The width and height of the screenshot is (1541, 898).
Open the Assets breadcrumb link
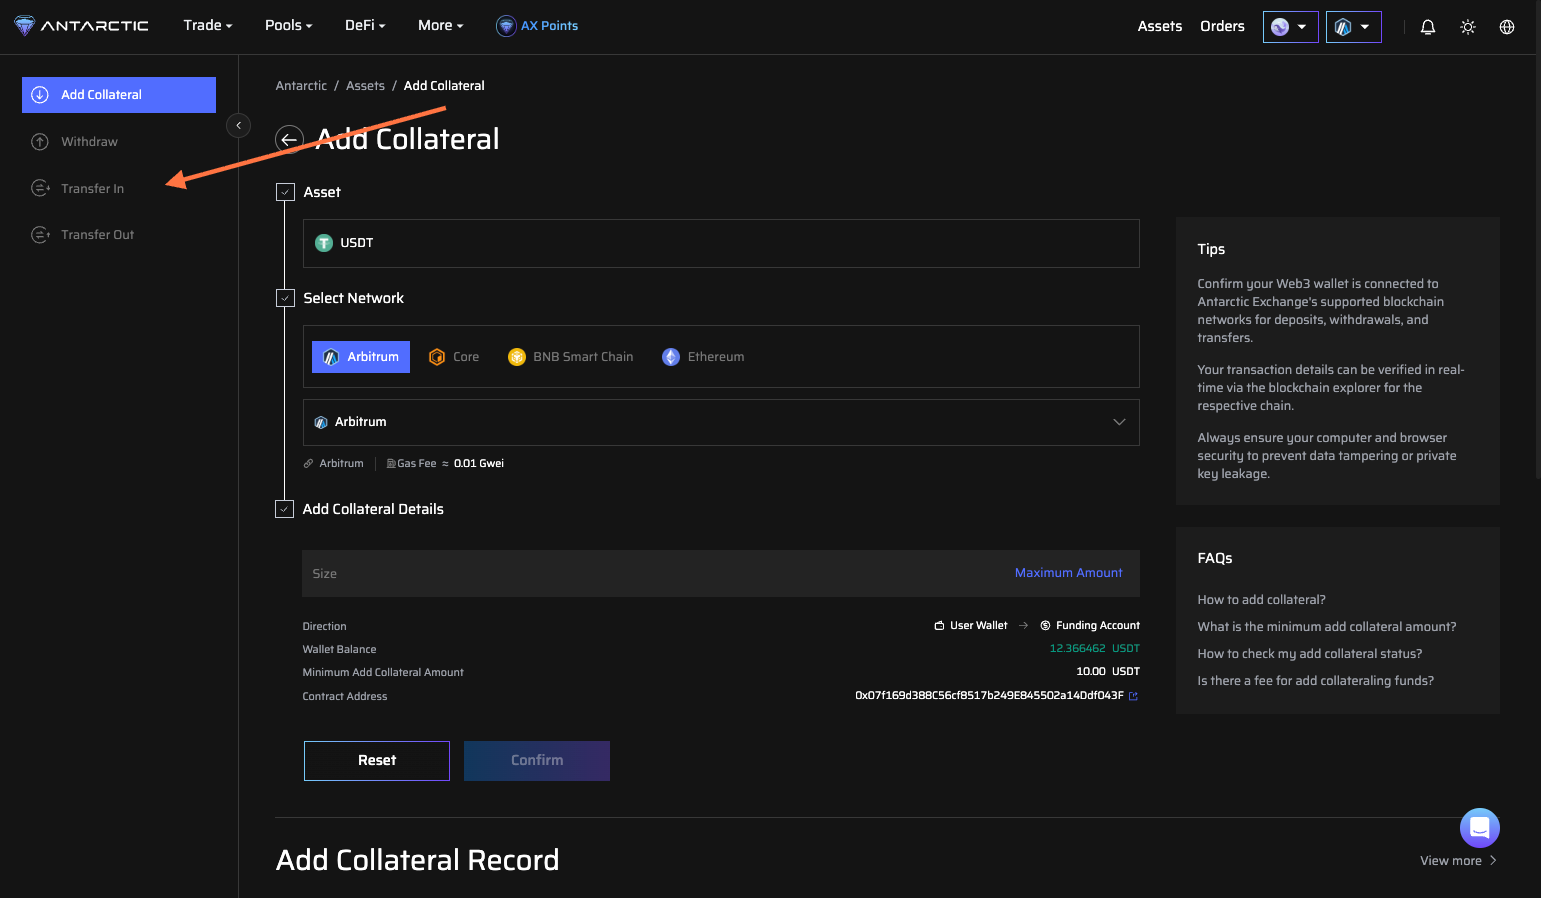[x=365, y=86]
